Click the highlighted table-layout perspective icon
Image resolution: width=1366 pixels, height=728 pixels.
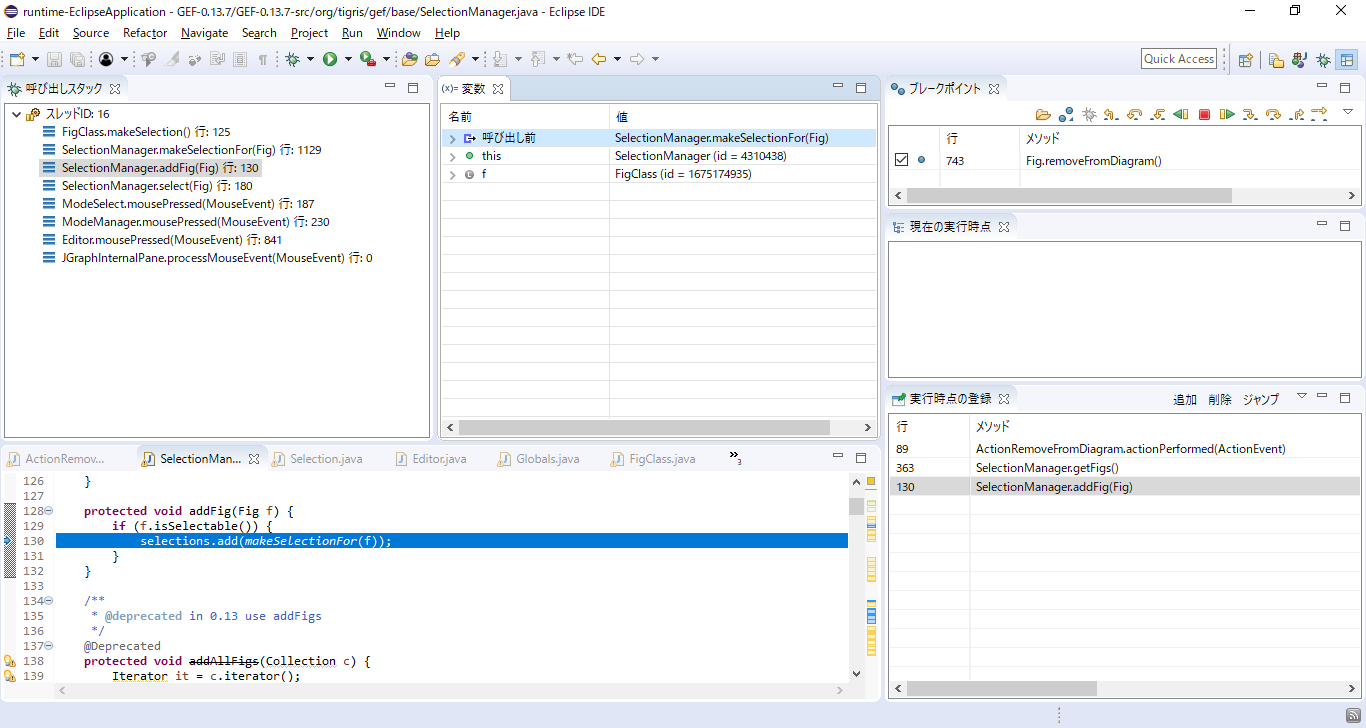coord(1347,60)
